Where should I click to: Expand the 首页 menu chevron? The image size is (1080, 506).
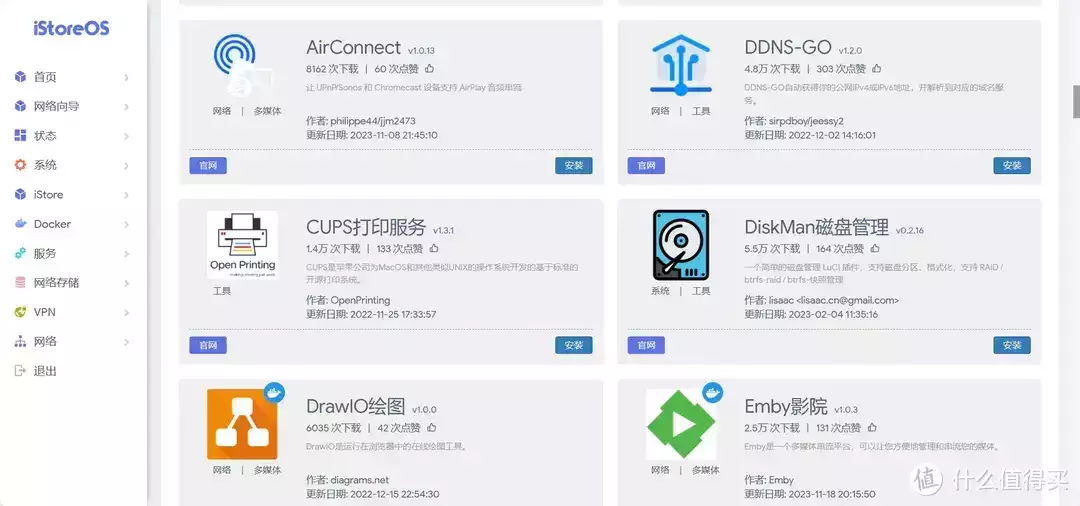tap(127, 78)
